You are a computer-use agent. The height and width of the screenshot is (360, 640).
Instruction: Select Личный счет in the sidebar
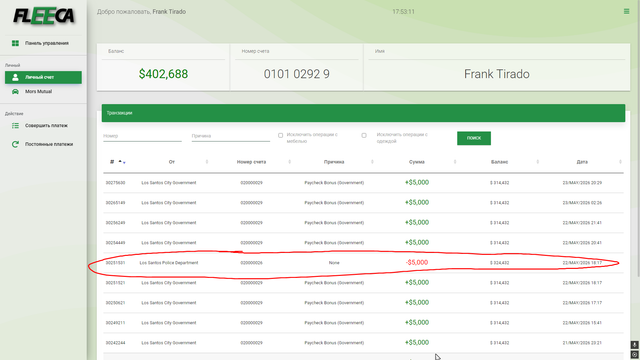tap(43, 77)
